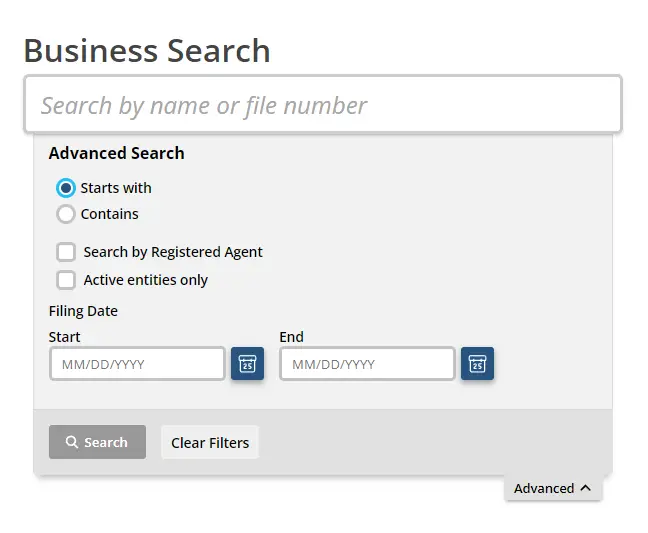Click the gray Search button

tap(97, 442)
